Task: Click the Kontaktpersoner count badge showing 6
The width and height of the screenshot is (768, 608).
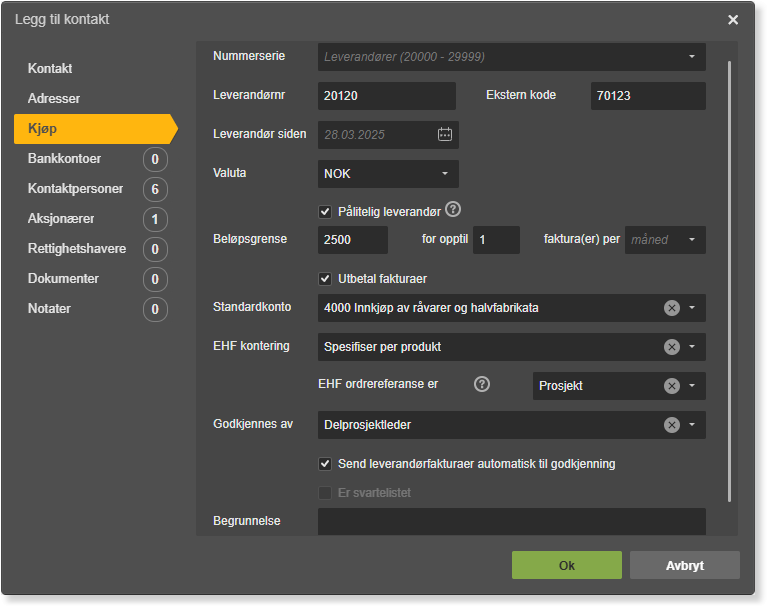Action: coord(155,189)
